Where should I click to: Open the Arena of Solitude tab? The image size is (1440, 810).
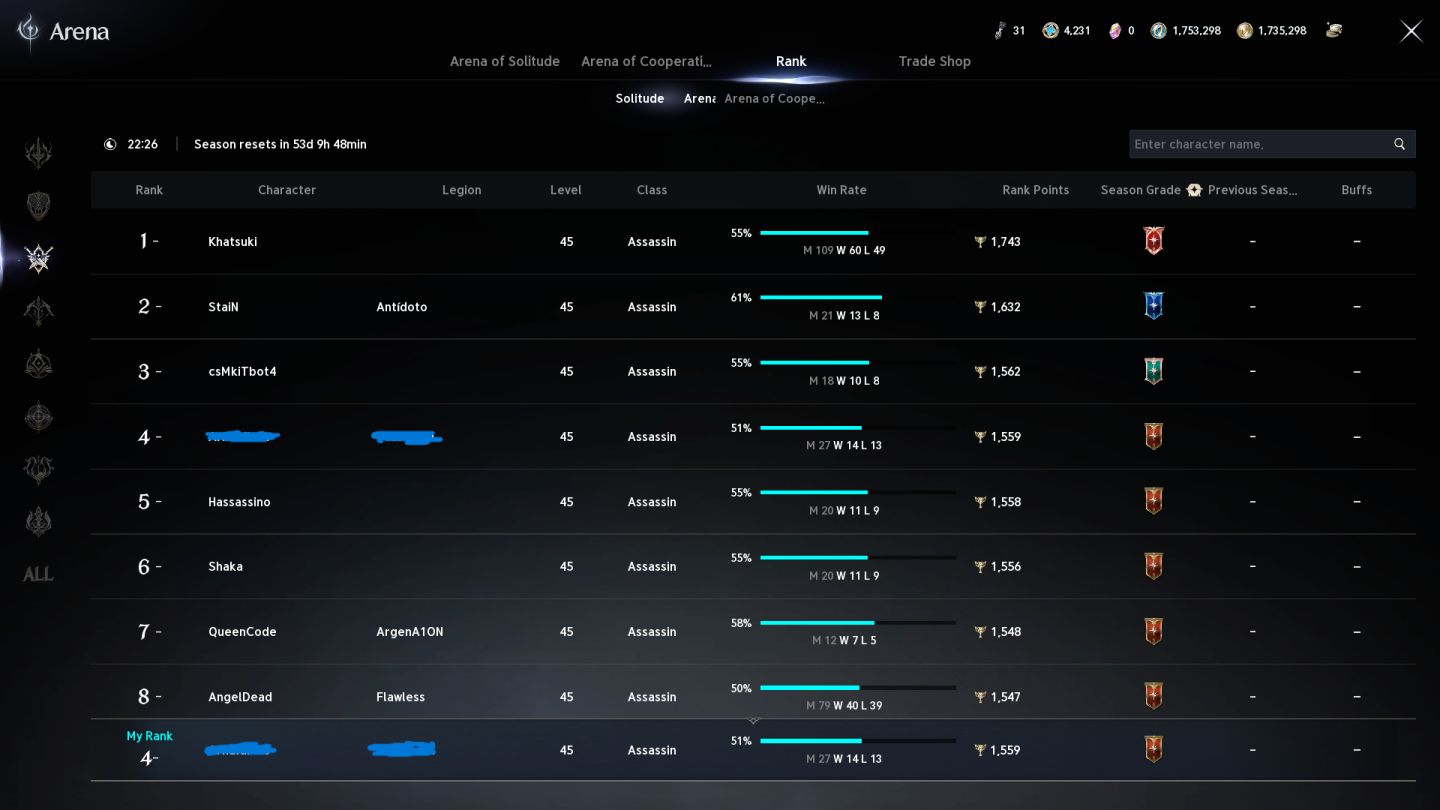click(x=505, y=61)
